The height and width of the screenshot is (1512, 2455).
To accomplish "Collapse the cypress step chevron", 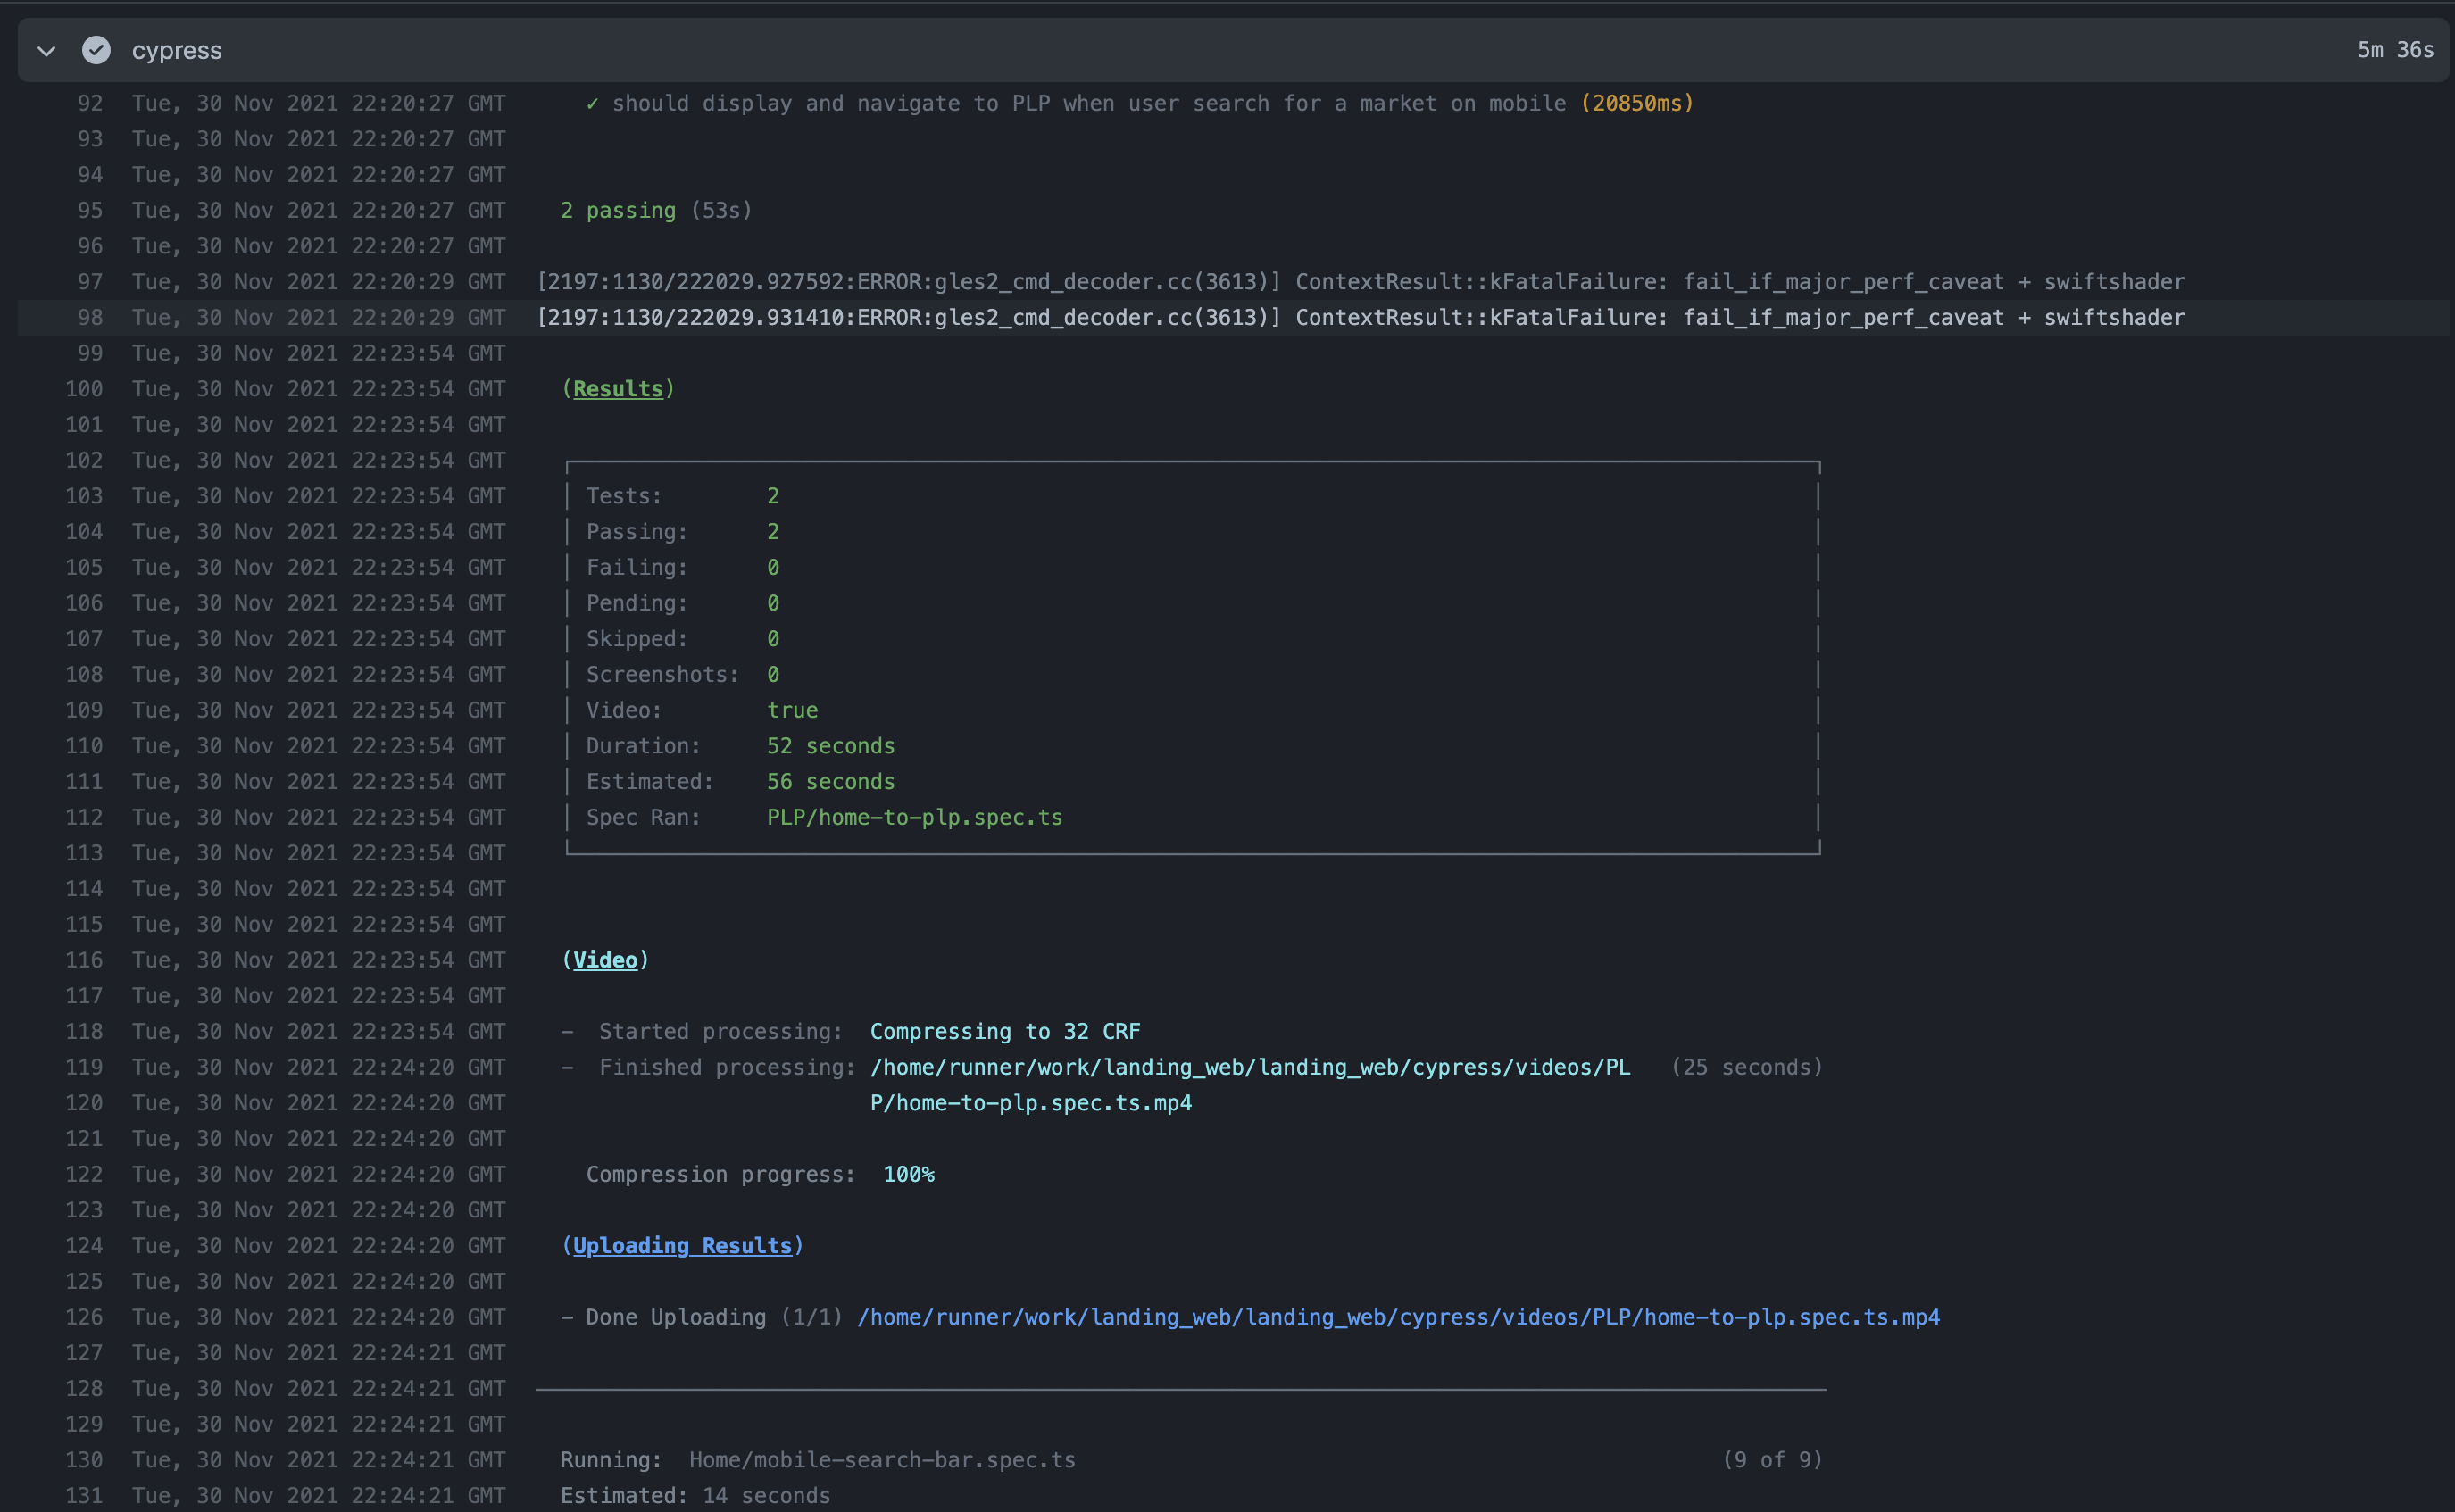I will click(x=46, y=50).
